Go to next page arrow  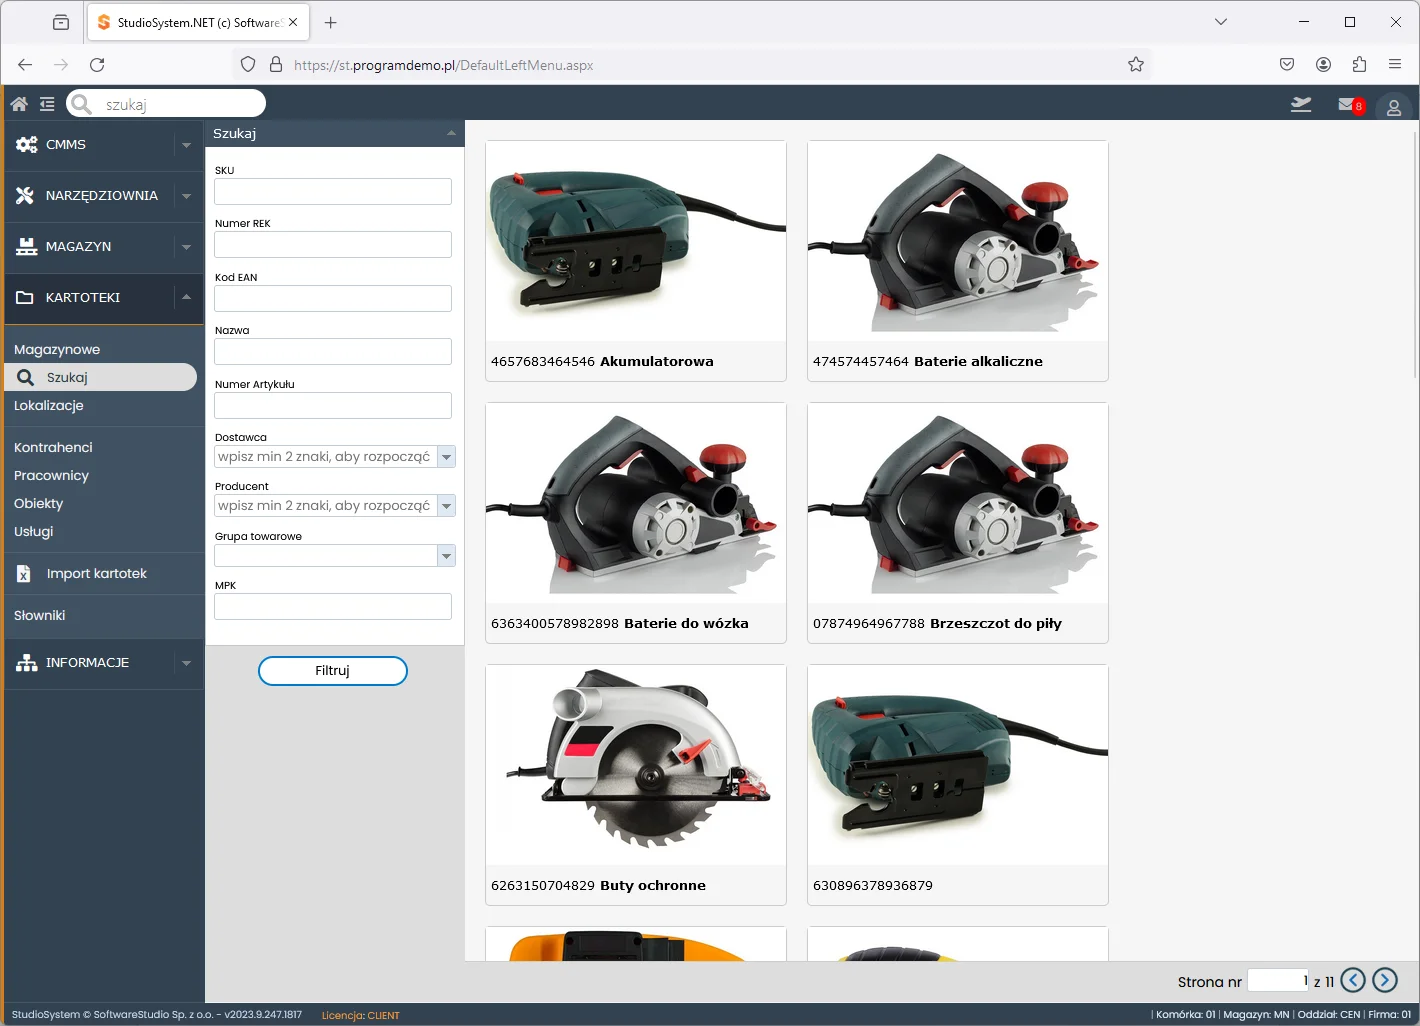tap(1385, 981)
